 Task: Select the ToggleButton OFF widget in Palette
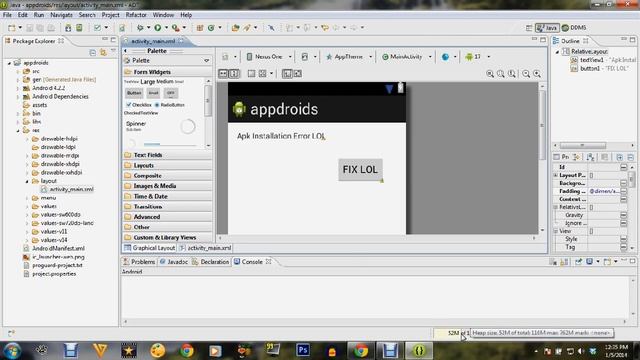pyautogui.click(x=171, y=93)
